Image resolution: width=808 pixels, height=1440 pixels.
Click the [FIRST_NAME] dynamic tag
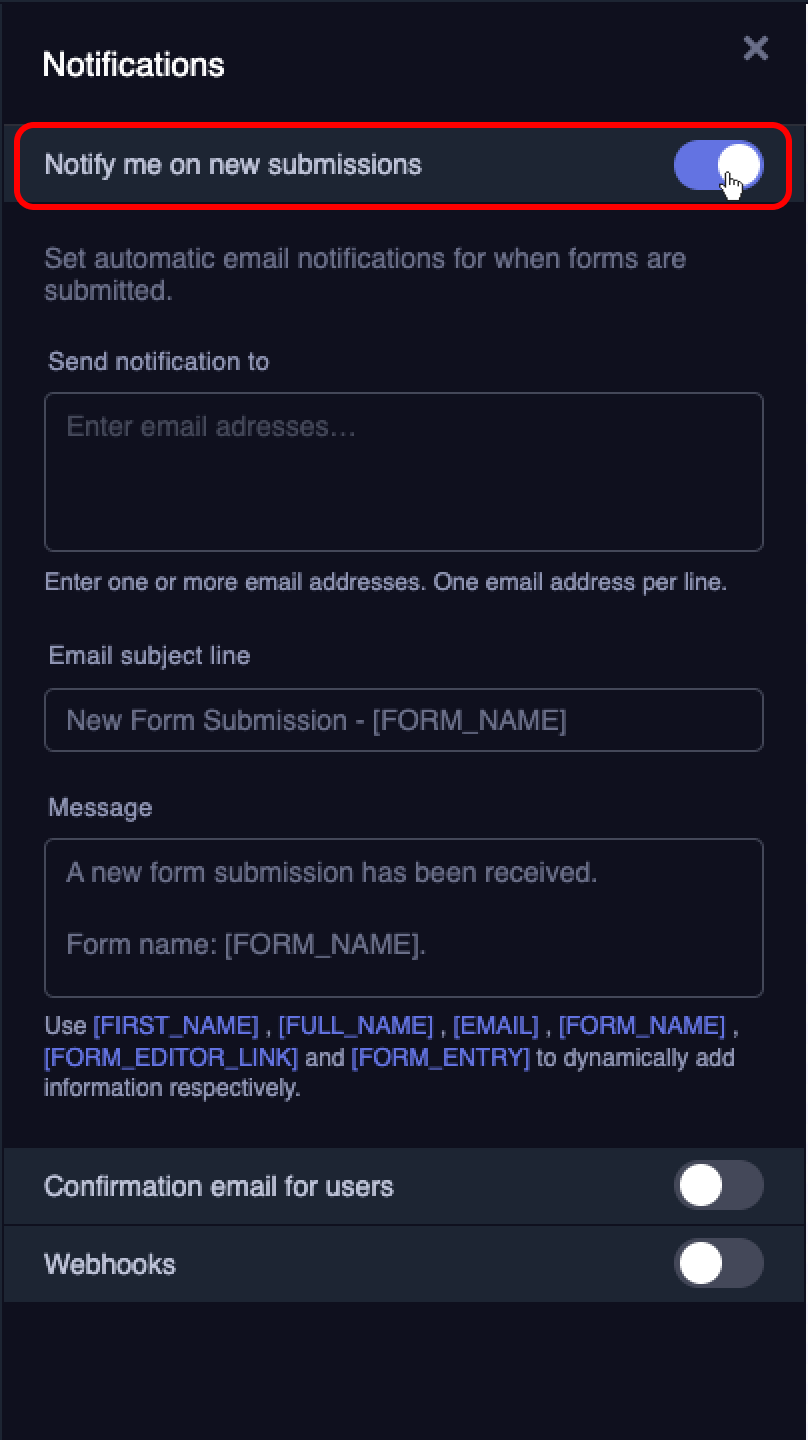173,1024
